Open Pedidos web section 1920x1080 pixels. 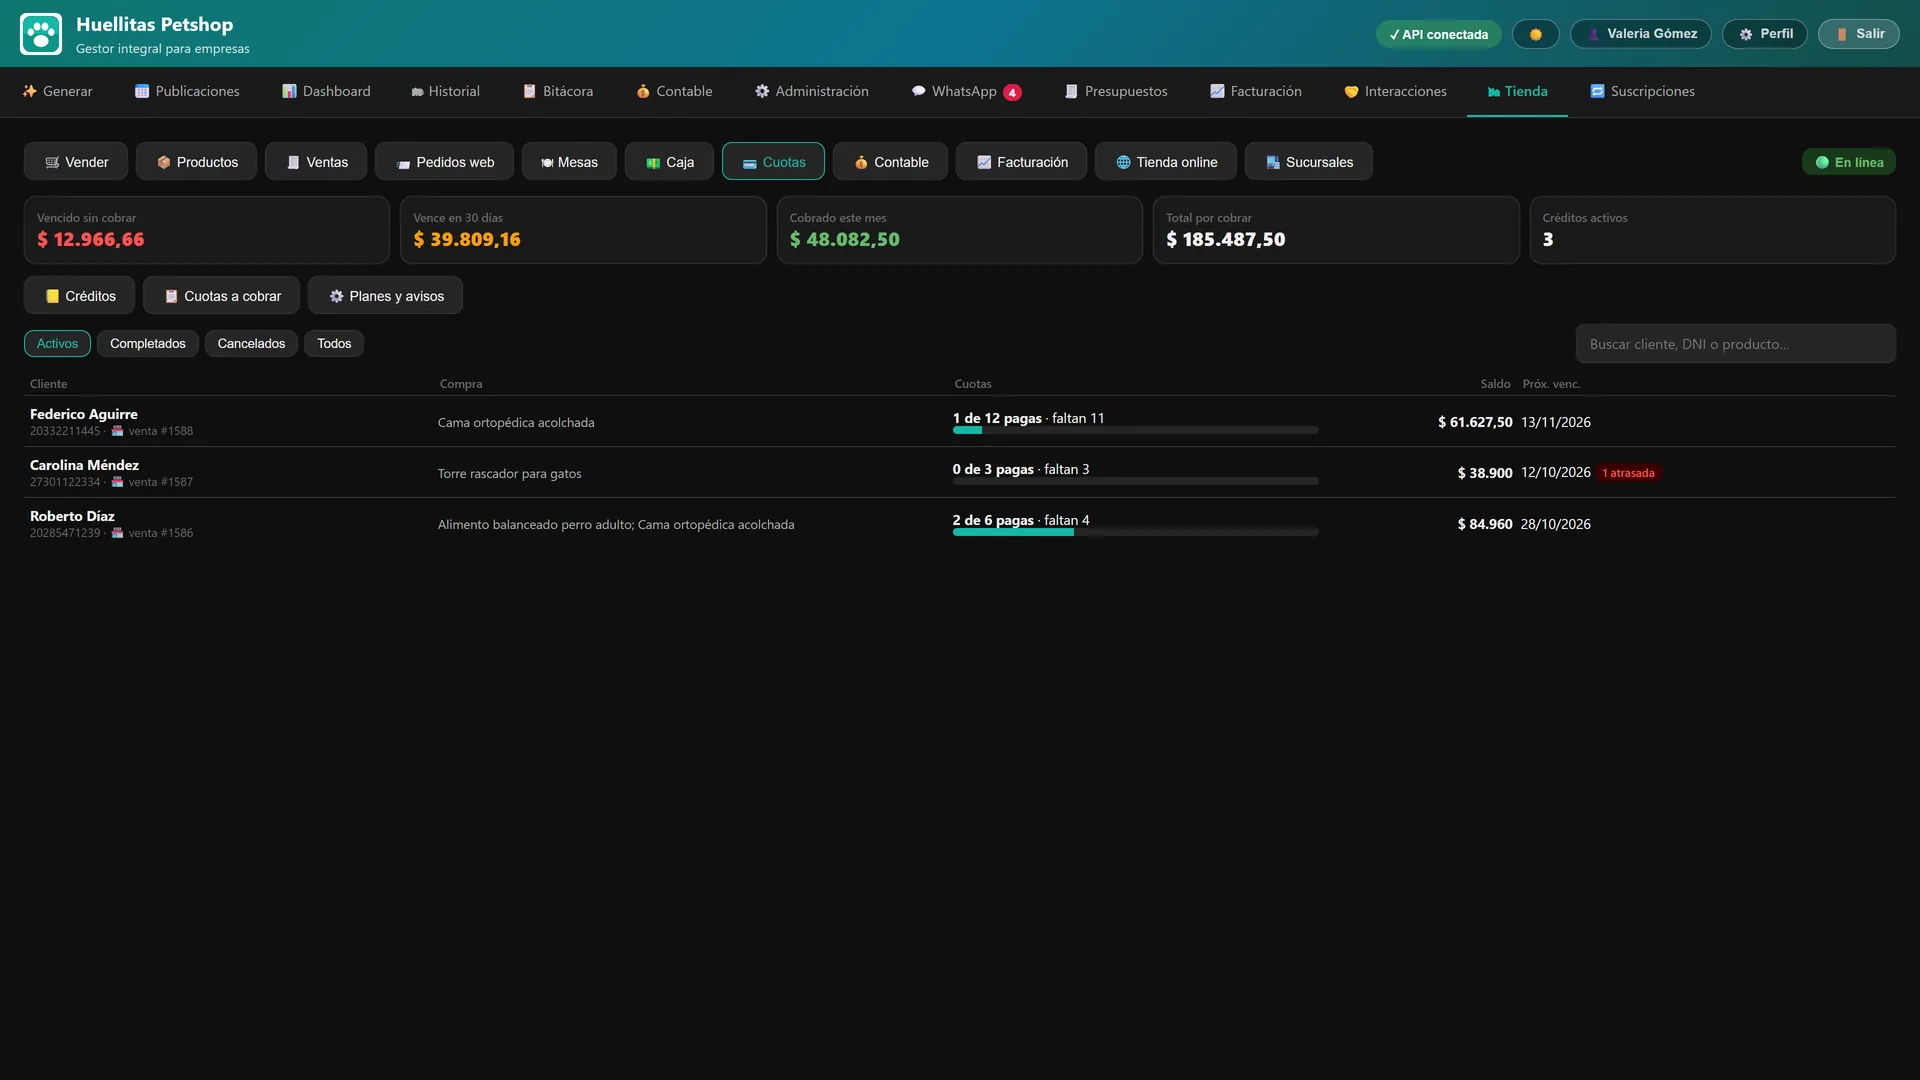click(x=444, y=162)
